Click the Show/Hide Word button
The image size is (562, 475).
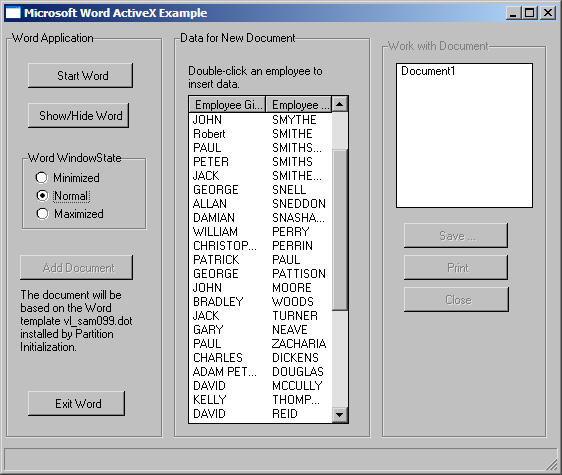coord(78,115)
